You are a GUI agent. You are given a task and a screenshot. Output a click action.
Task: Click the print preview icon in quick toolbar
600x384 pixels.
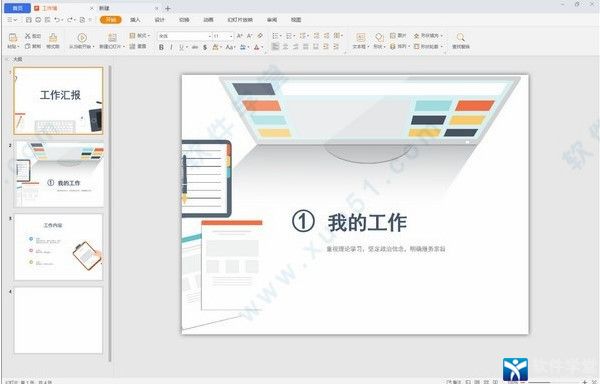coord(82,20)
